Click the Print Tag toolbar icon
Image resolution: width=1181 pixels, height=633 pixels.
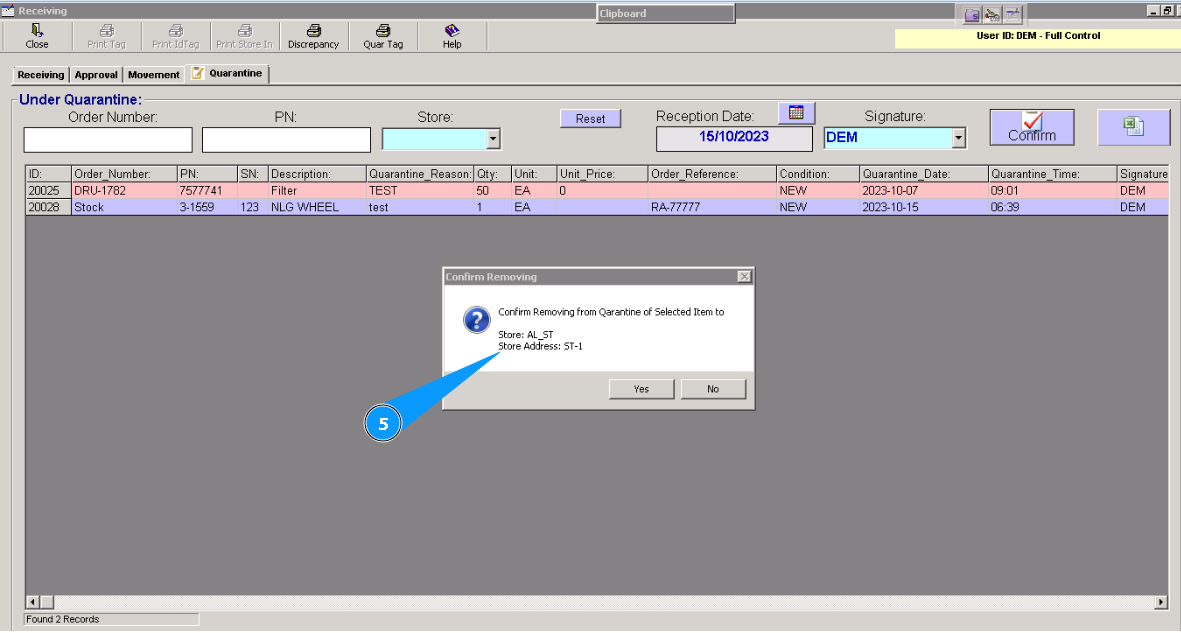(x=106, y=36)
